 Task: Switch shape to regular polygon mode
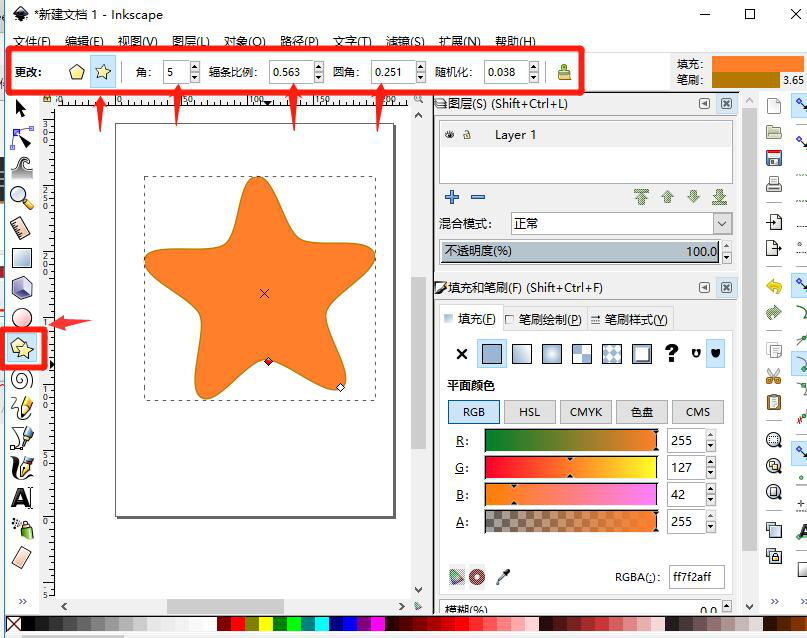pyautogui.click(x=76, y=72)
